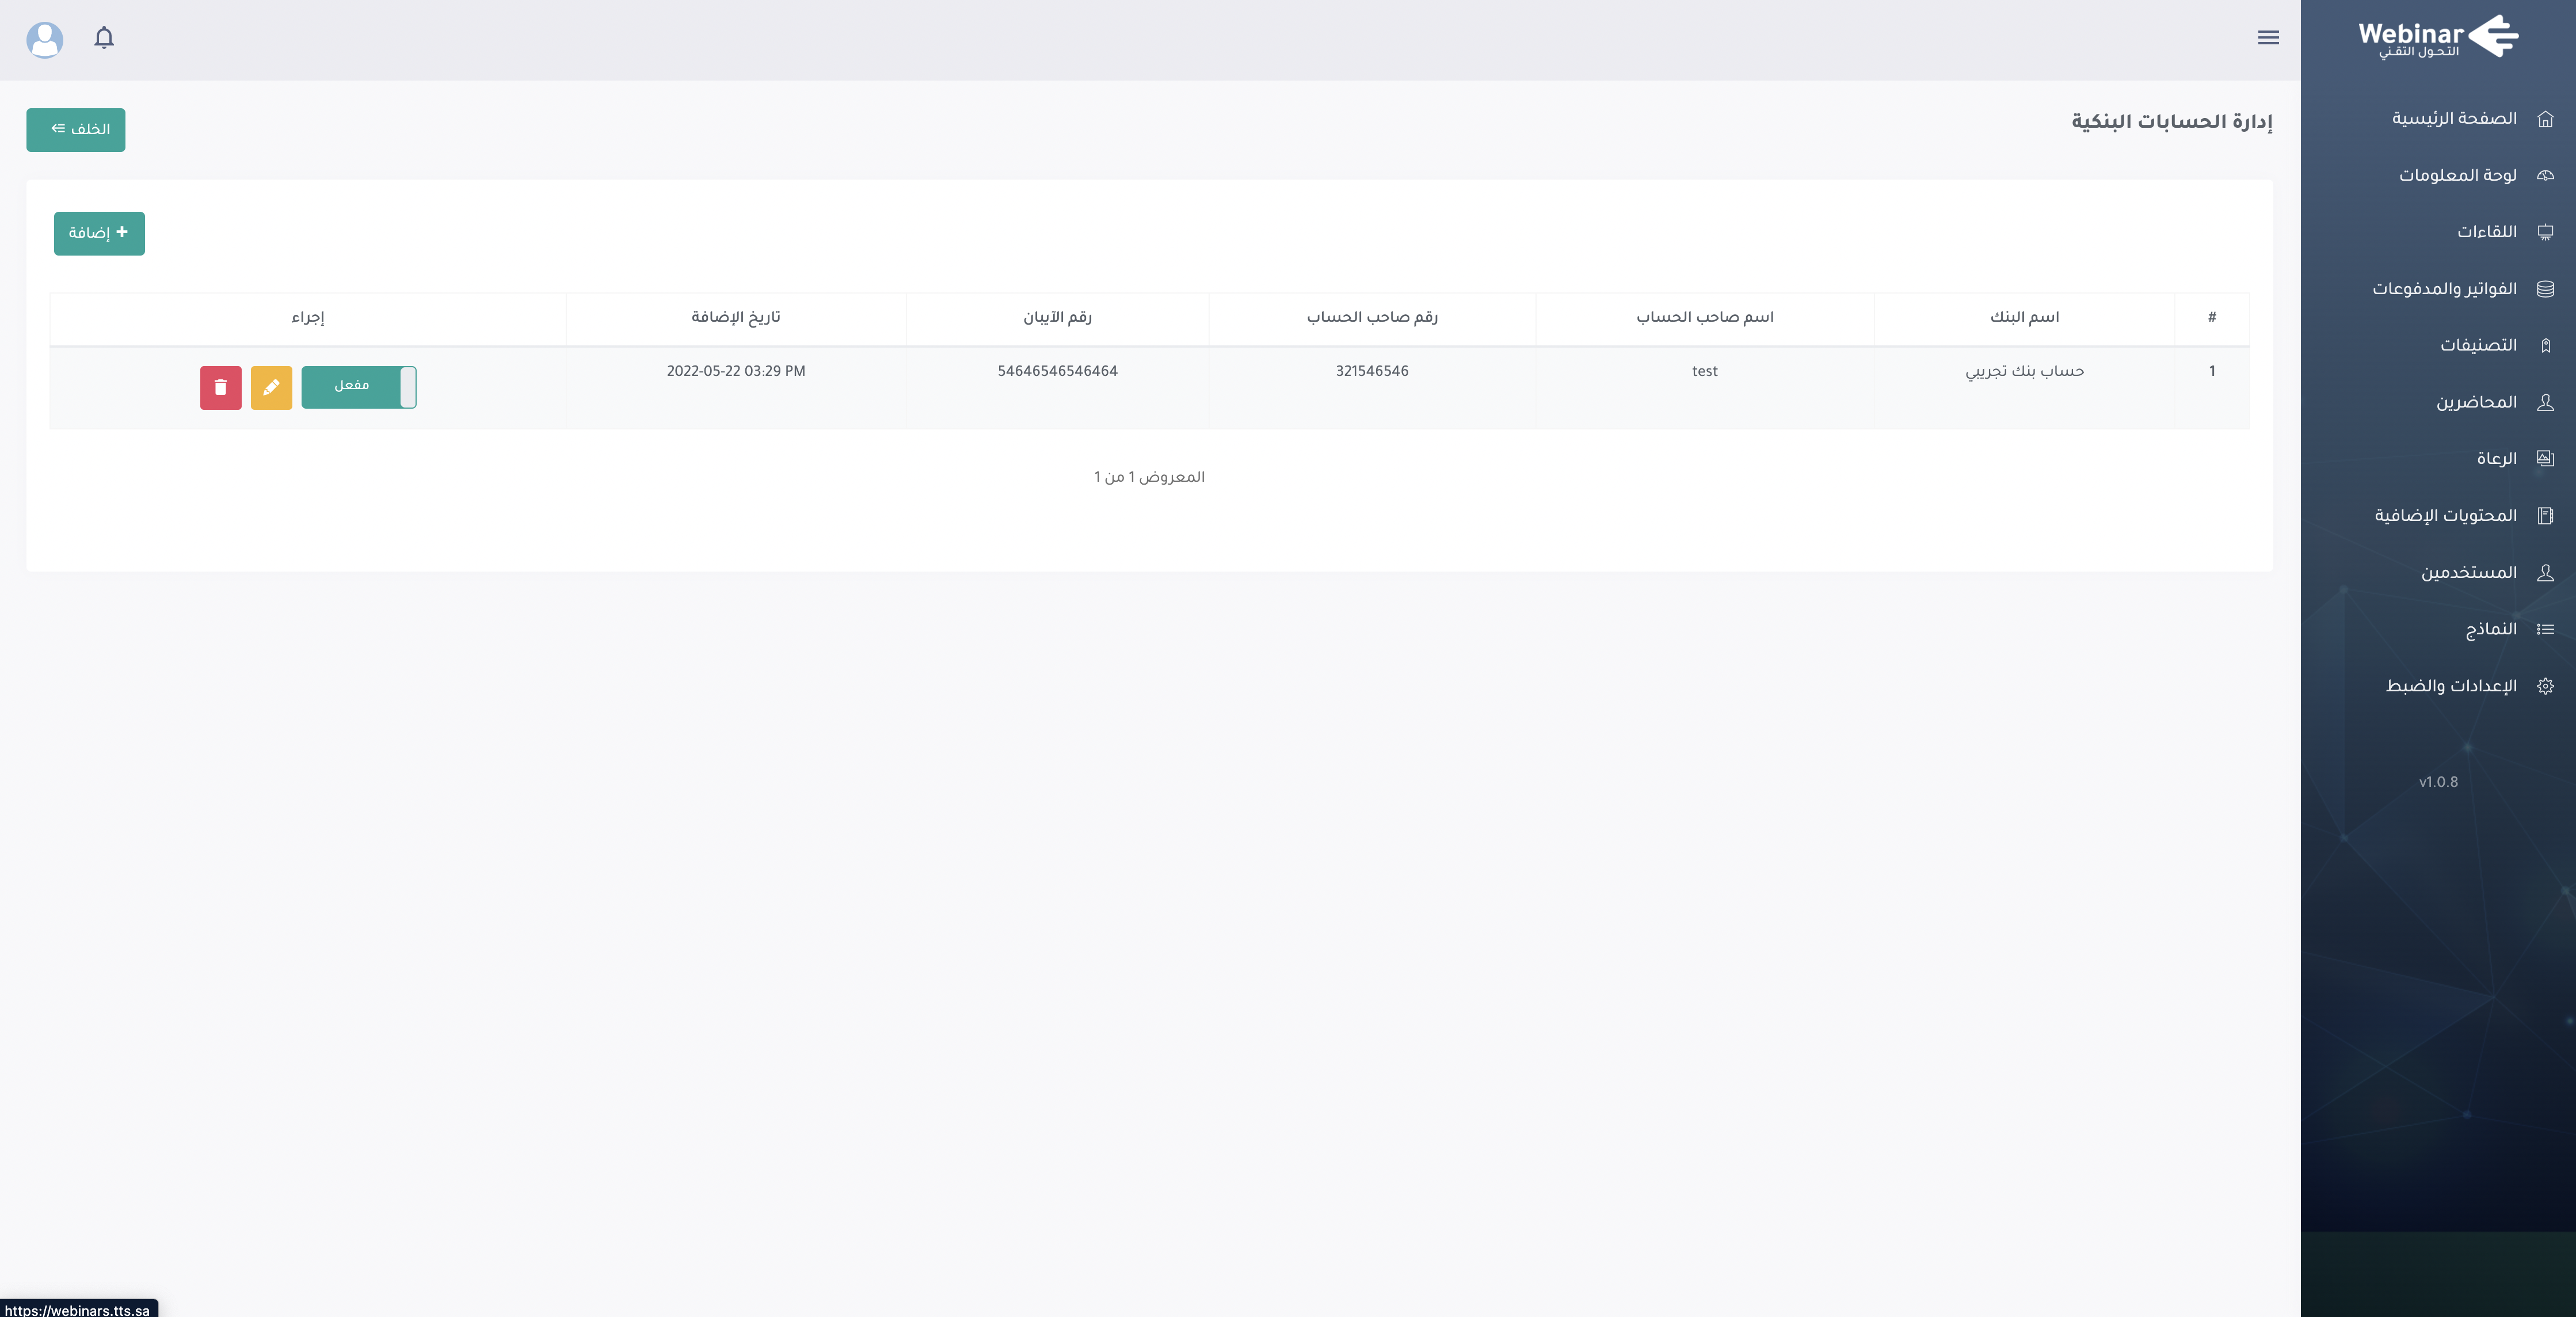Viewport: 2576px width, 1317px height.
Task: Click the sponsors image icon
Action: point(2546,459)
